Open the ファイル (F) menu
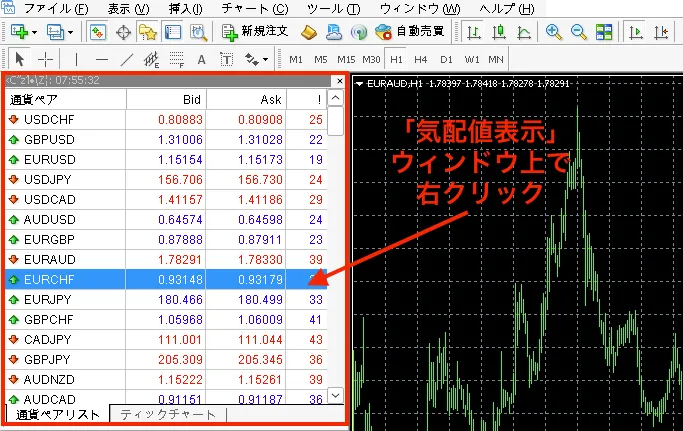Image resolution: width=683 pixels, height=431 pixels. click(x=55, y=8)
